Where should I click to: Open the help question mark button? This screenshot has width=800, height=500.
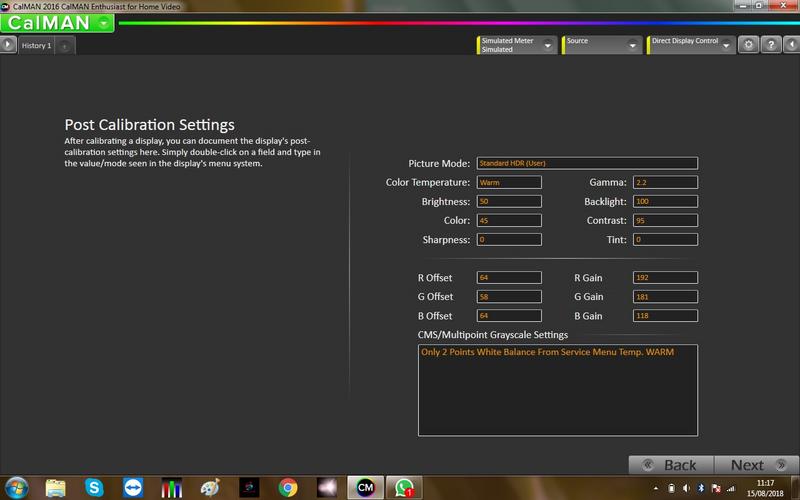point(771,45)
